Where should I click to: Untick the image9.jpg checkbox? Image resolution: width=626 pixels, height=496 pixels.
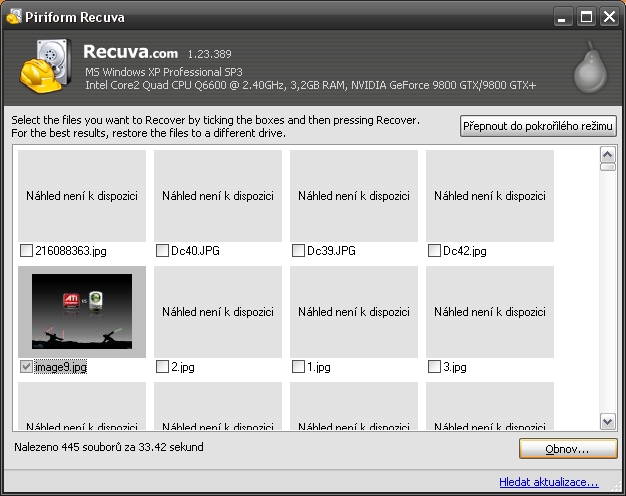pyautogui.click(x=26, y=367)
